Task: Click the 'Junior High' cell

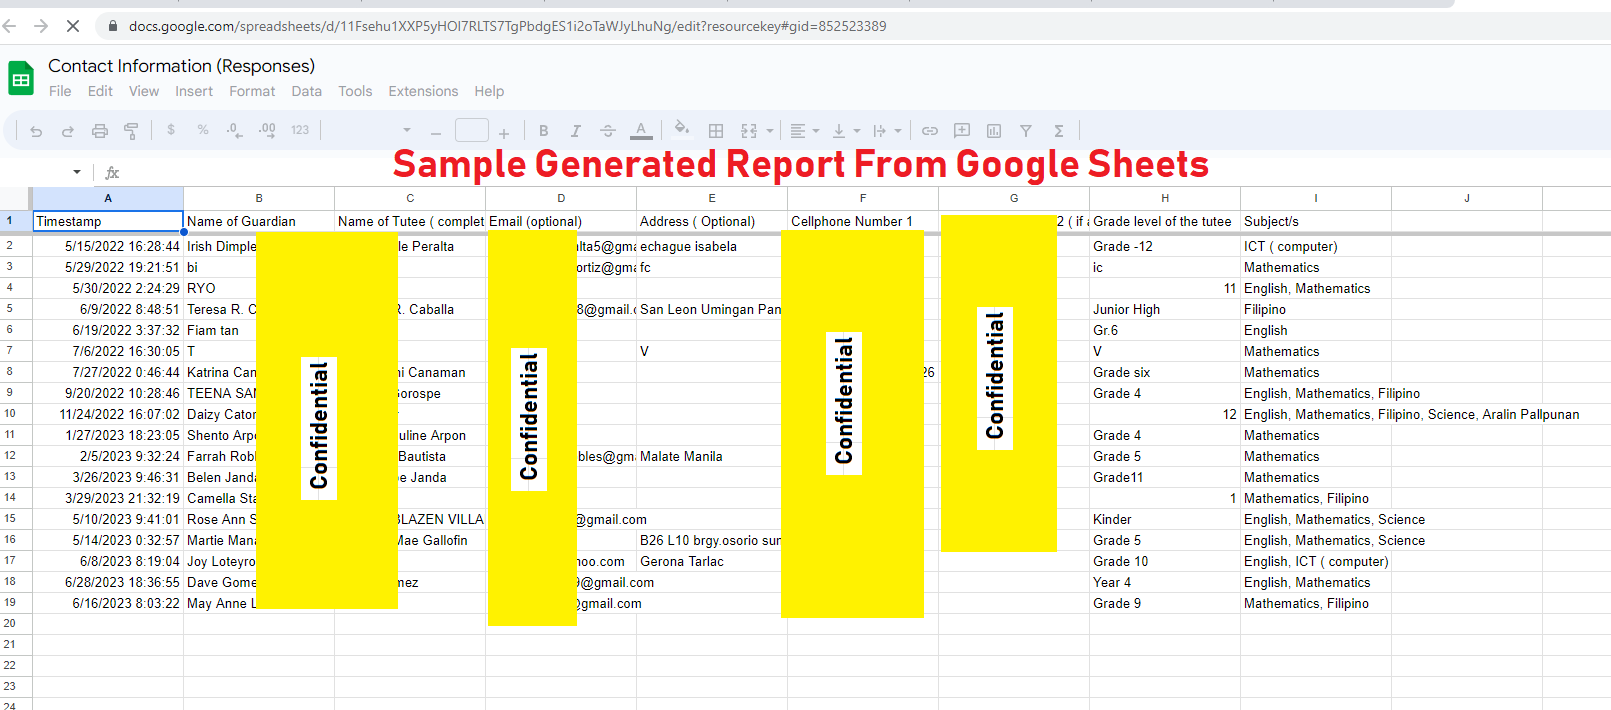Action: point(1165,309)
